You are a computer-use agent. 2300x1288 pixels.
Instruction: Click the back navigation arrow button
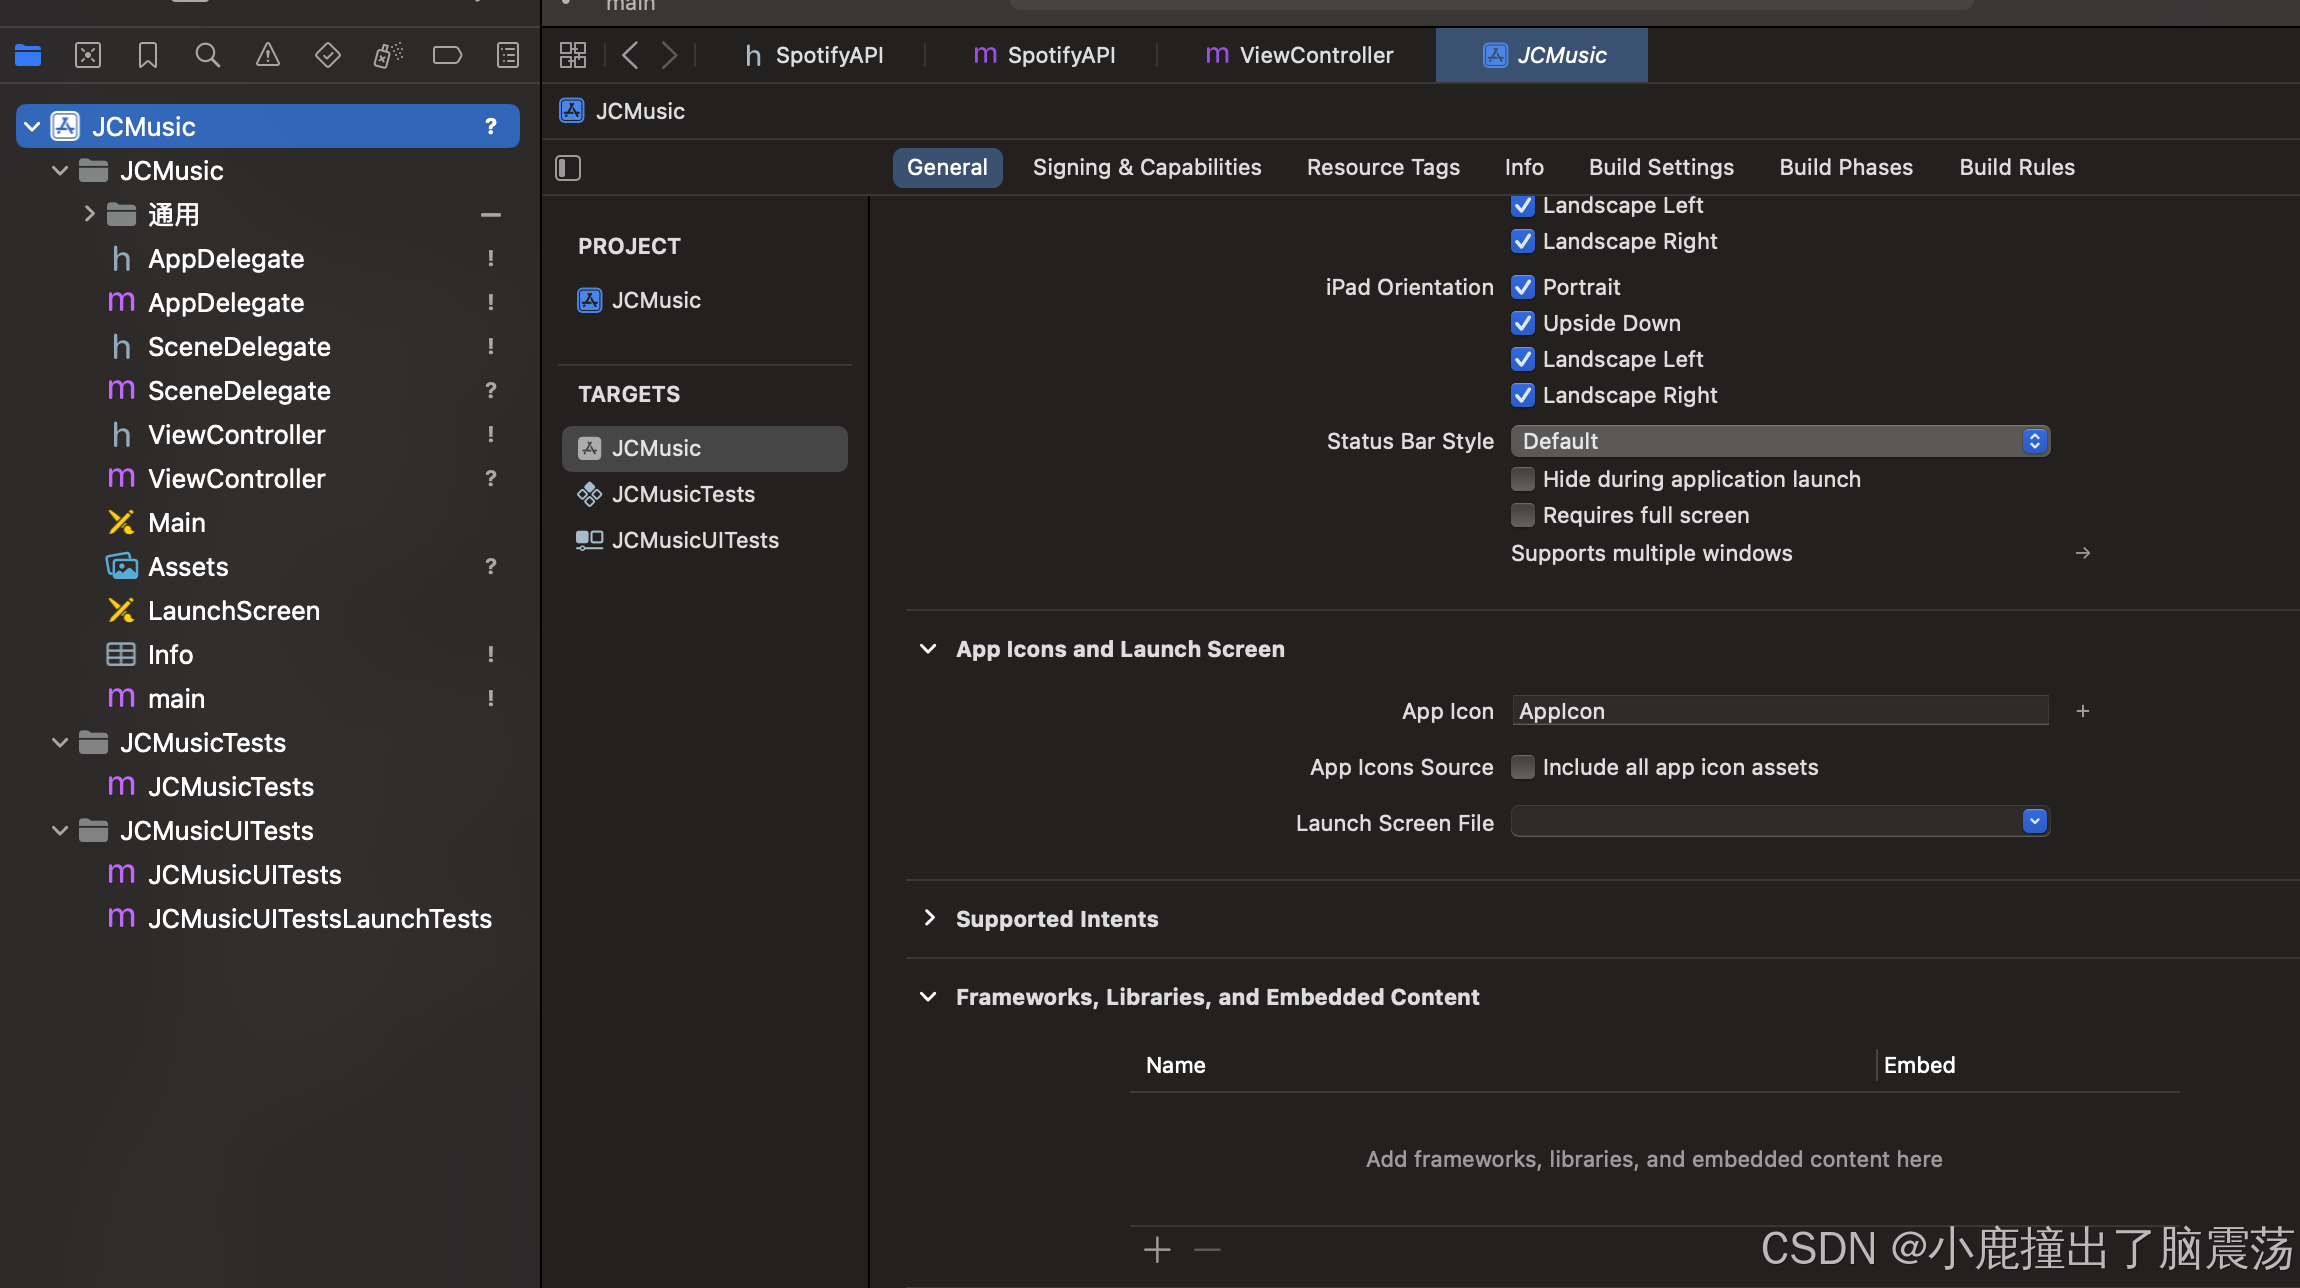[629, 52]
